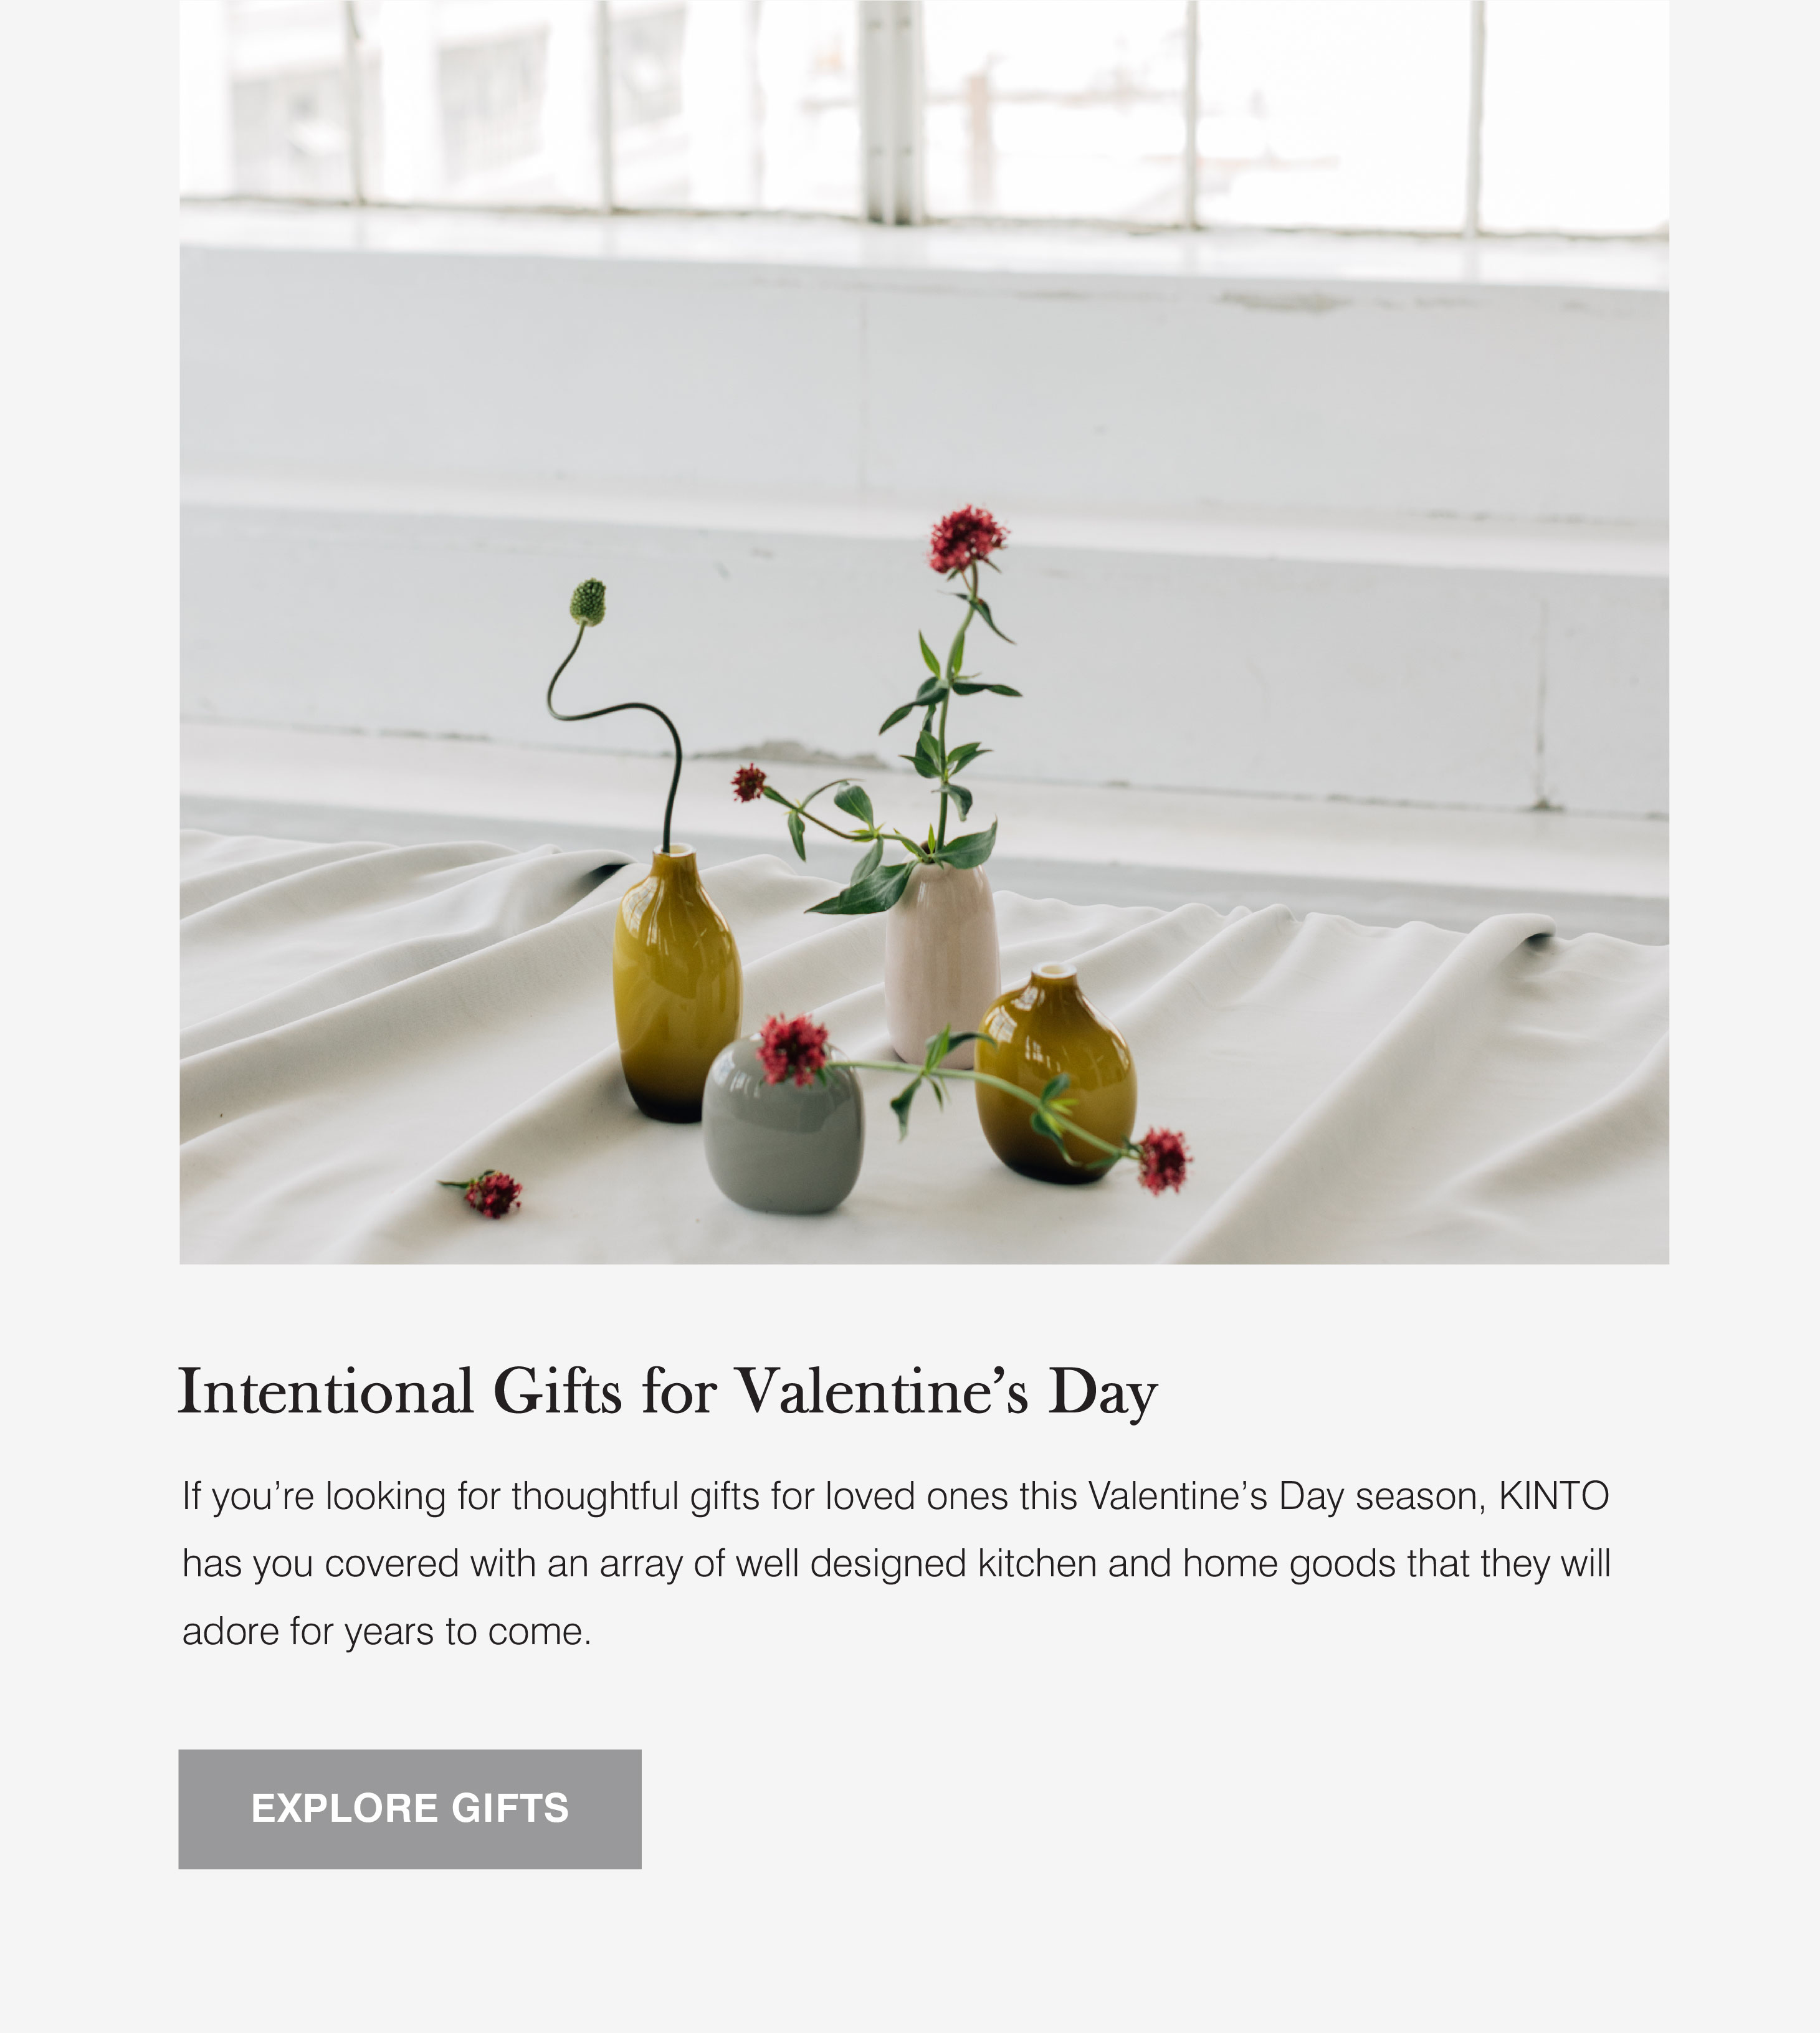The height and width of the screenshot is (2033, 1820).
Task: Click the red flower resting in gray vase
Action: point(794,1050)
